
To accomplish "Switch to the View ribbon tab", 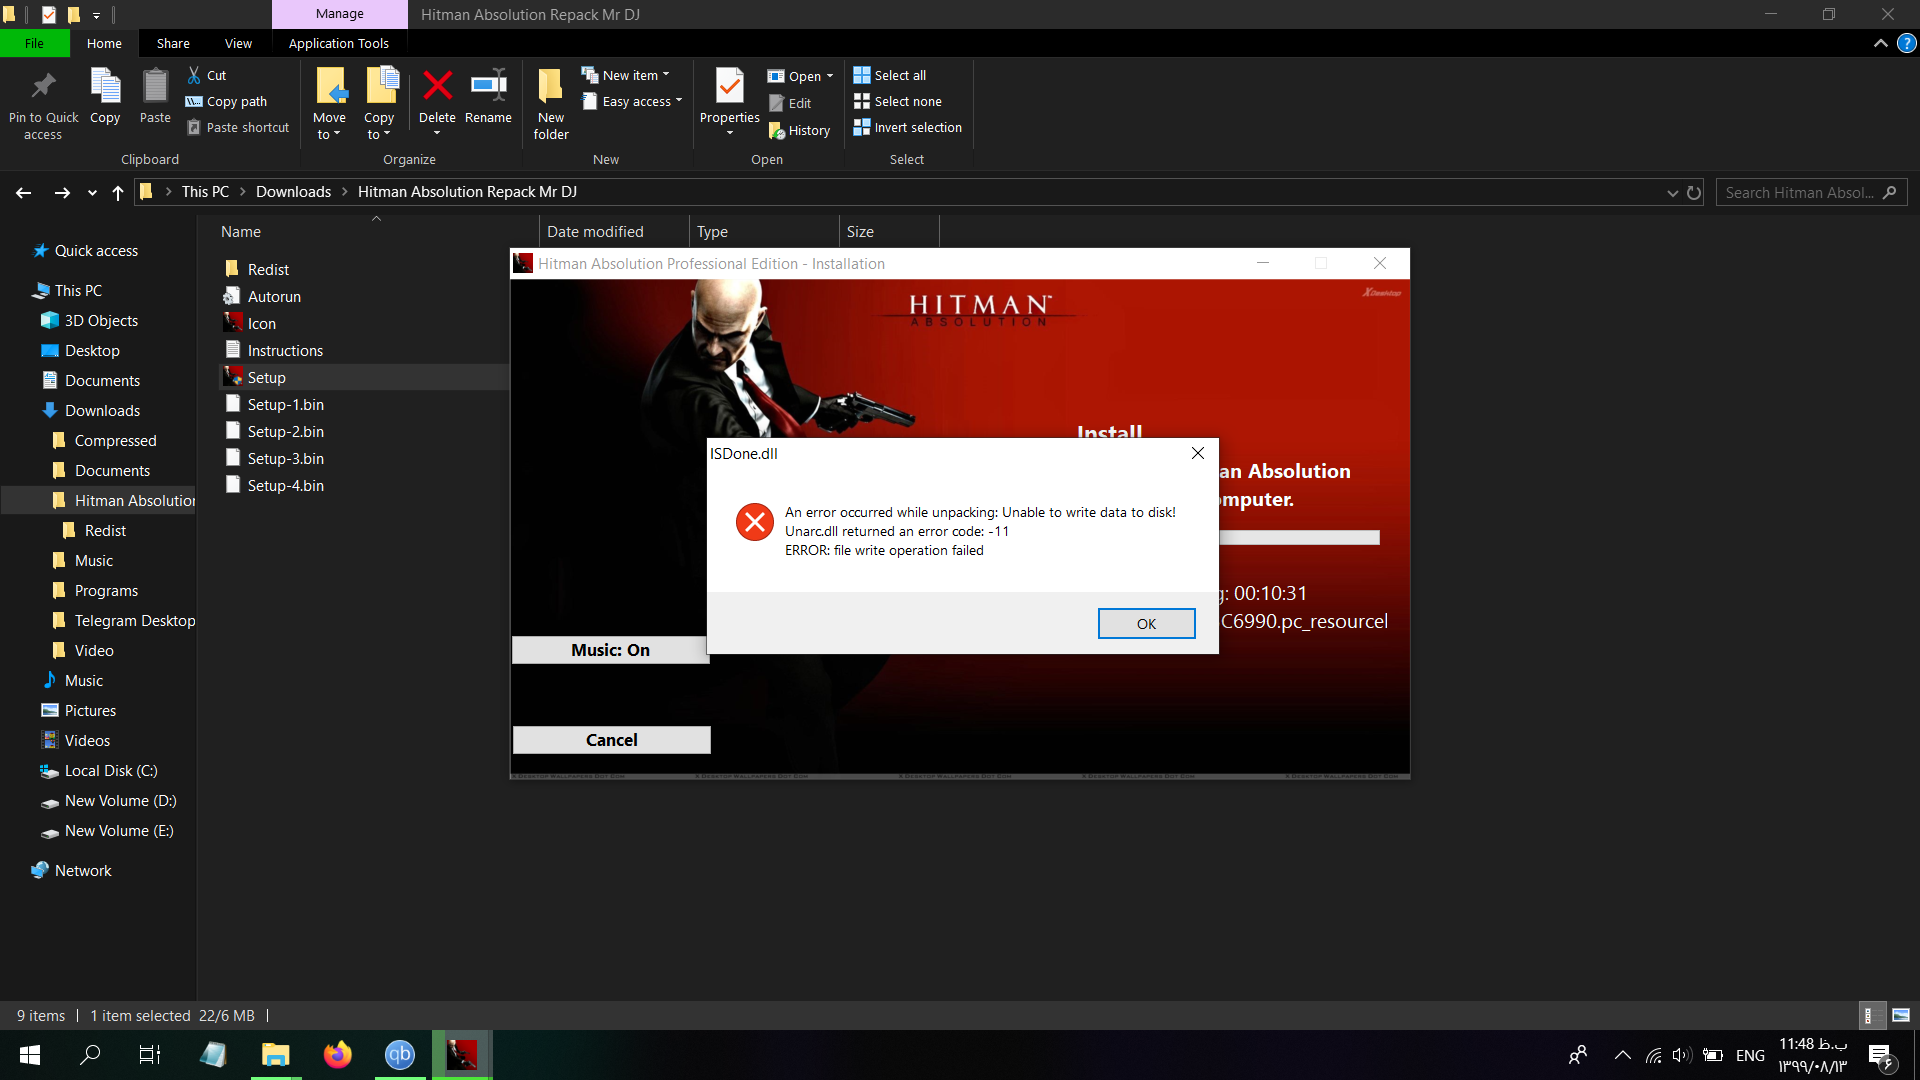I will click(238, 43).
